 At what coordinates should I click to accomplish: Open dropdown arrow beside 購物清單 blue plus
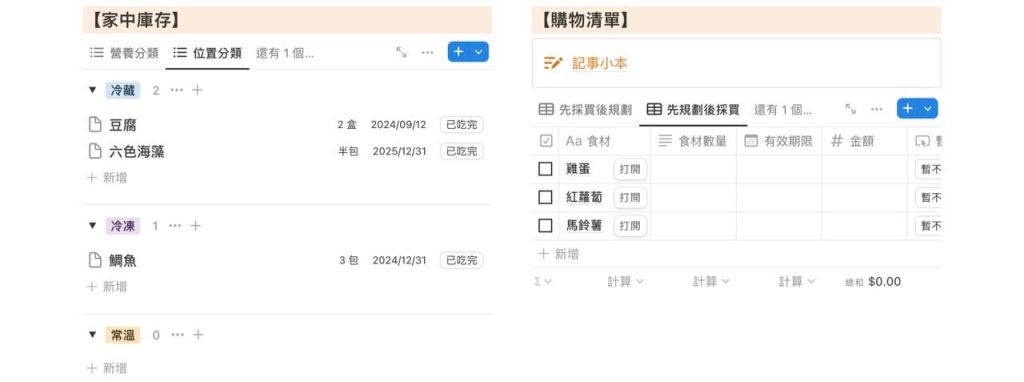(x=928, y=108)
